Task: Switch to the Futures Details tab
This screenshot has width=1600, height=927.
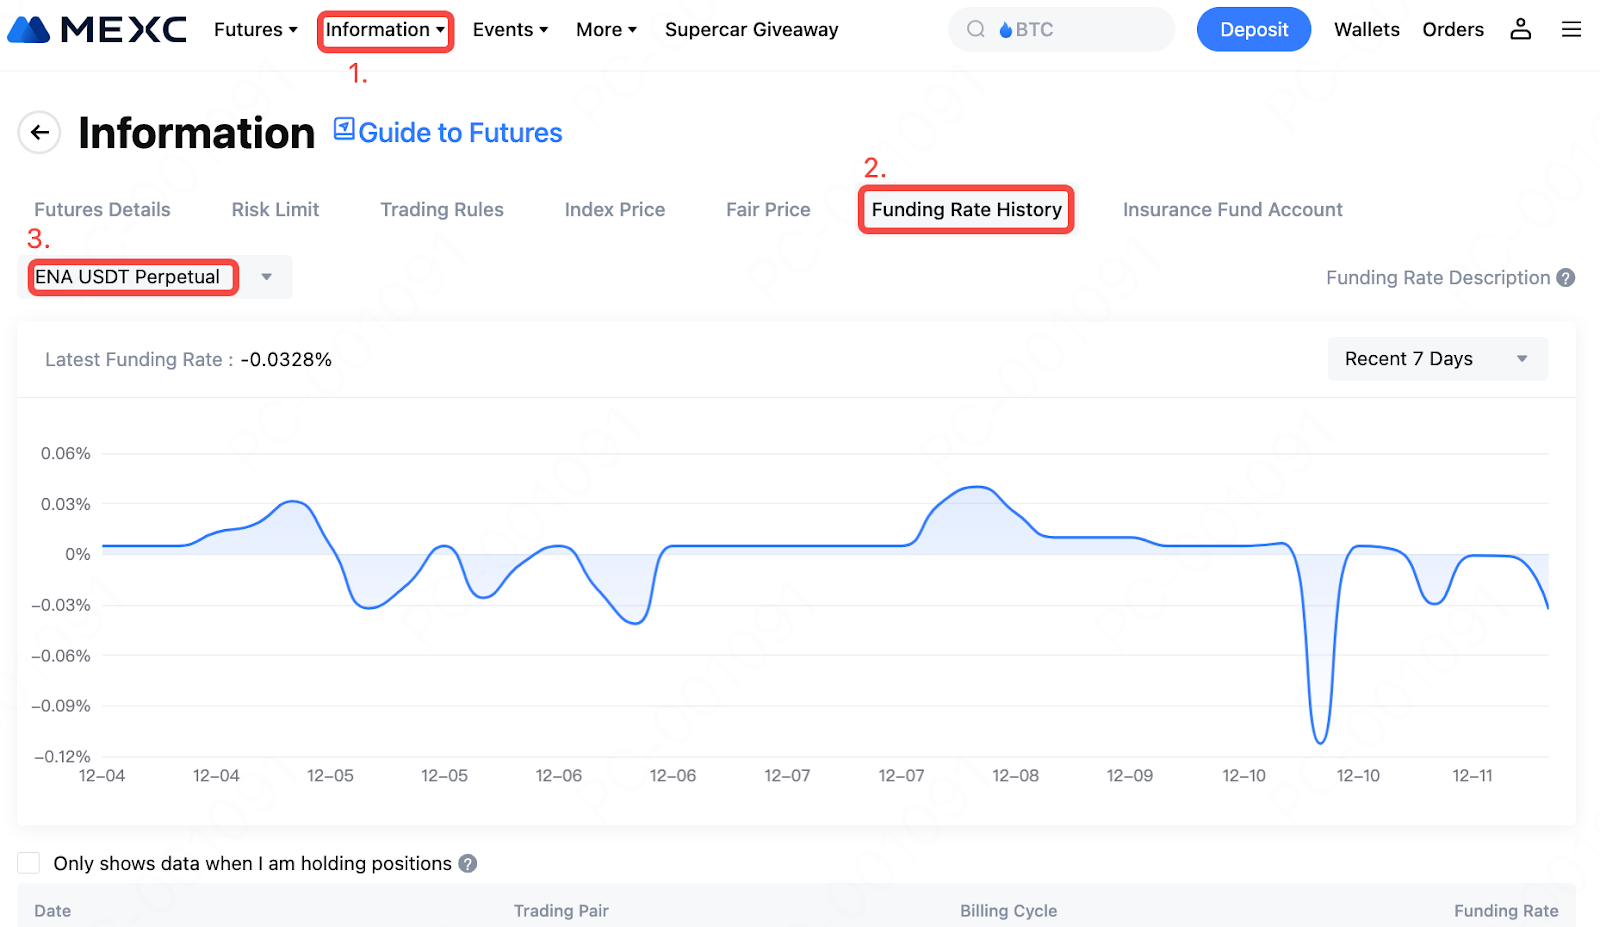Action: click(x=102, y=210)
